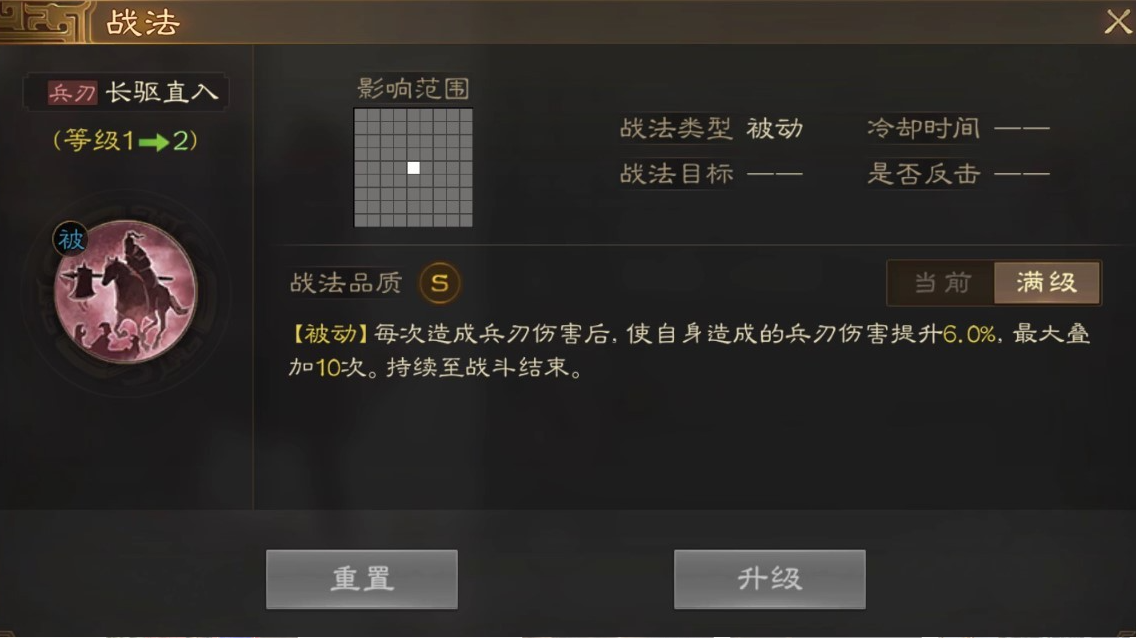The width and height of the screenshot is (1136, 638).
Task: Click the blue 被 passive badge
Action: pyautogui.click(x=70, y=240)
